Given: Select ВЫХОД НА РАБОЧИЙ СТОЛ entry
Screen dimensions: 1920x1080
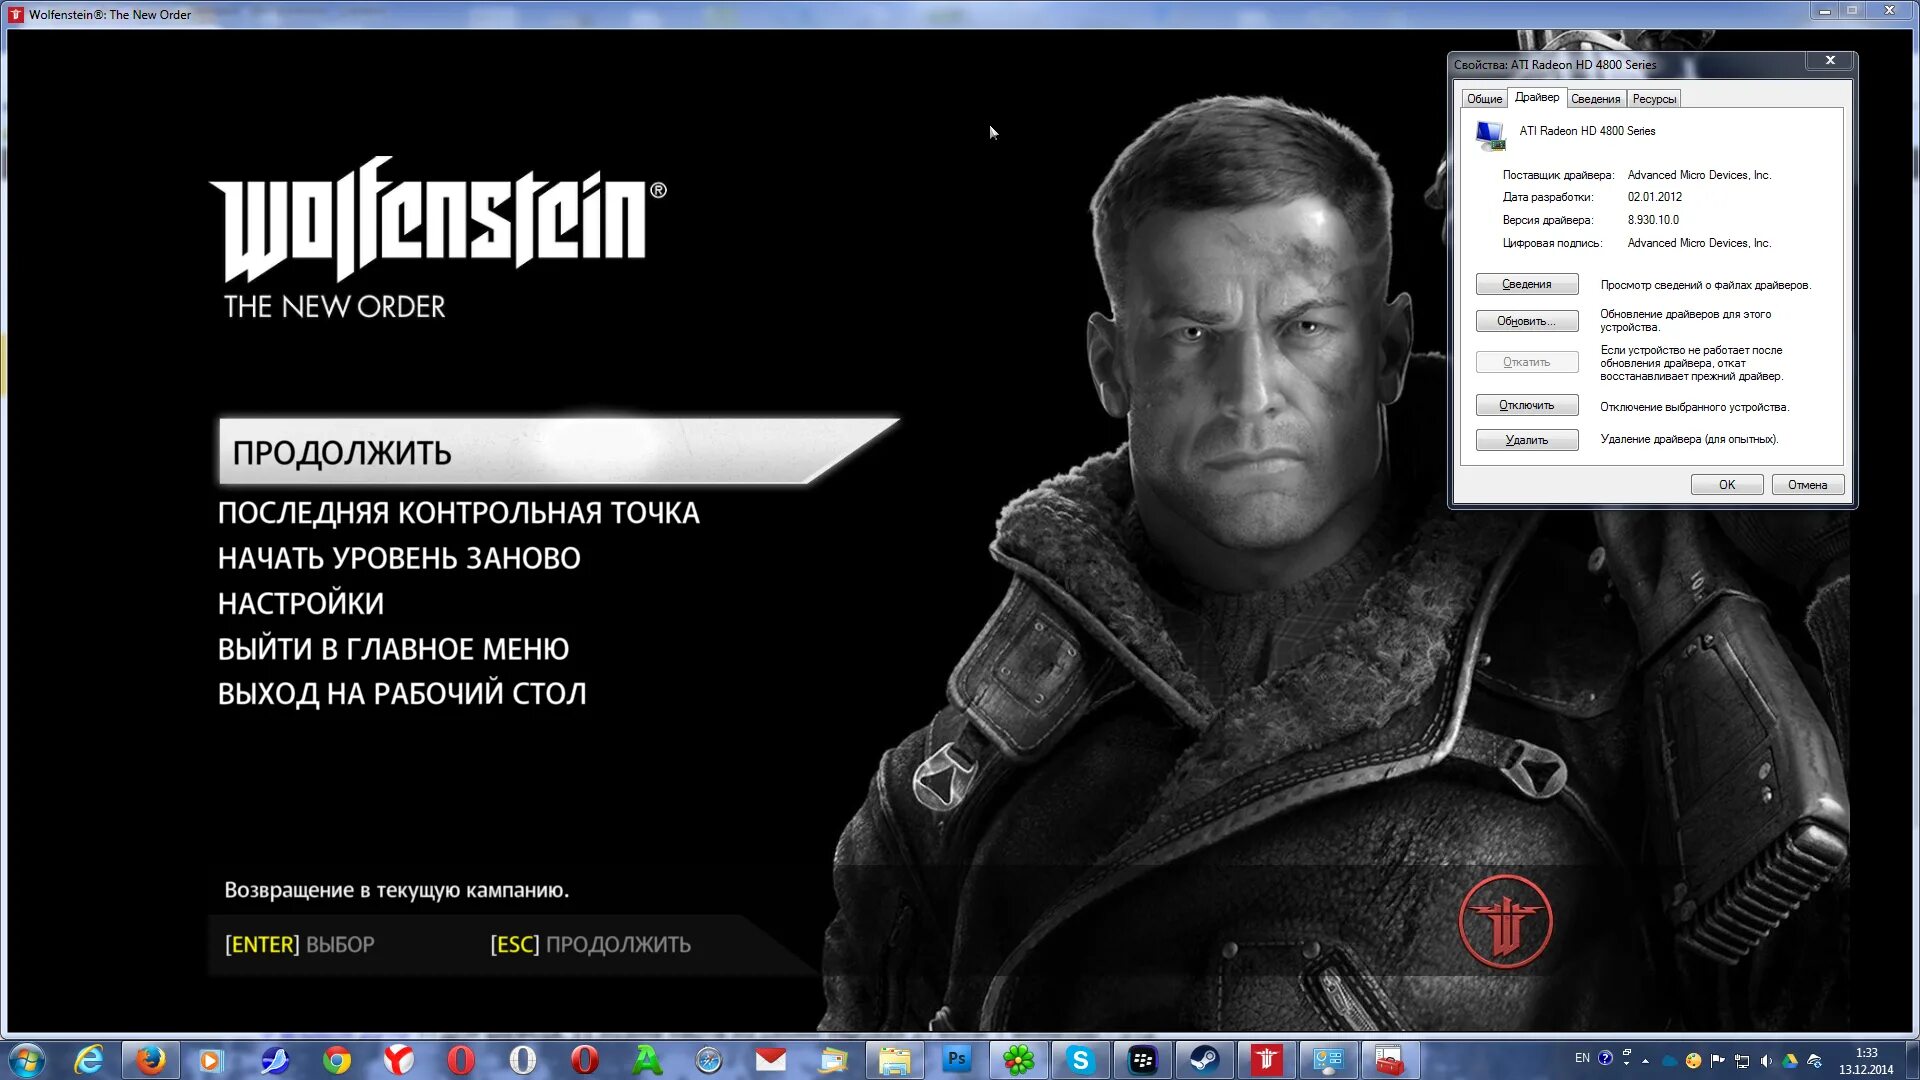Looking at the screenshot, I should point(402,694).
